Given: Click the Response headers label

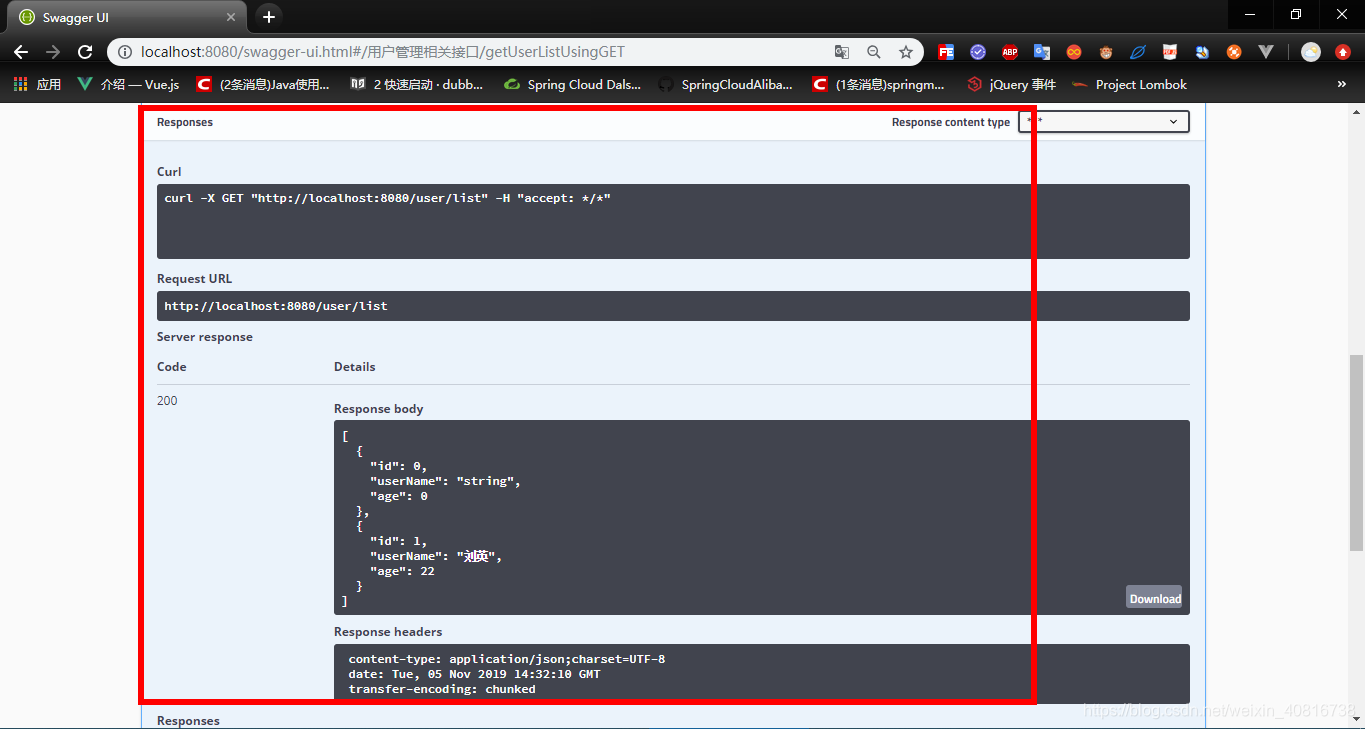Looking at the screenshot, I should 388,632.
